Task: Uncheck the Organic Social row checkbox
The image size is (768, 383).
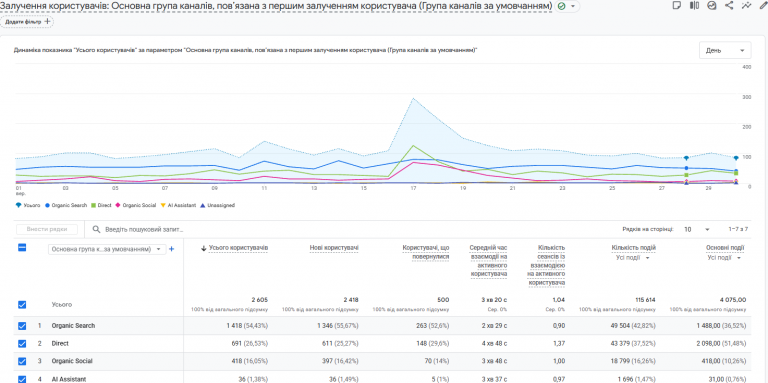Action: click(22, 361)
